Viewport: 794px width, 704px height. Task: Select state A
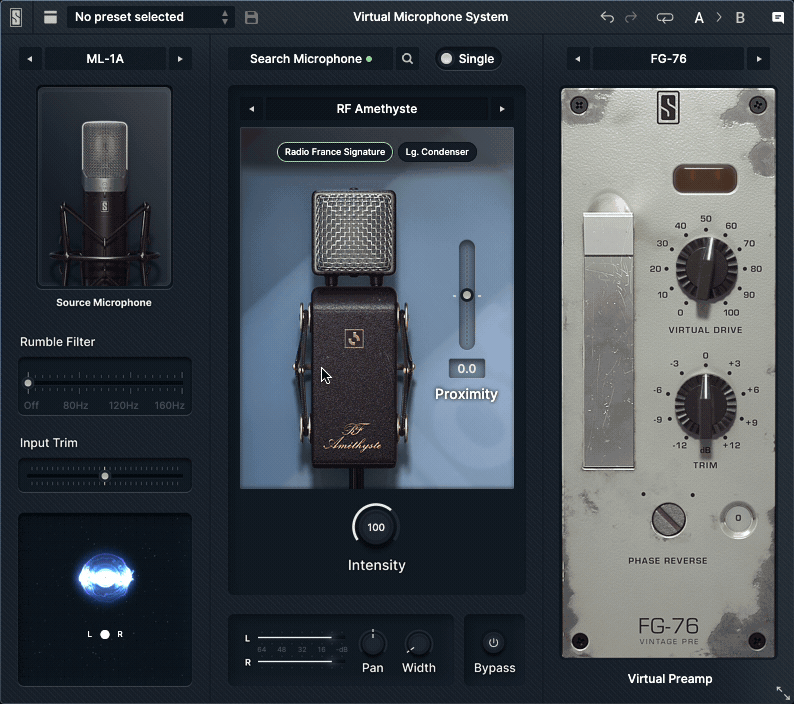[x=699, y=18]
